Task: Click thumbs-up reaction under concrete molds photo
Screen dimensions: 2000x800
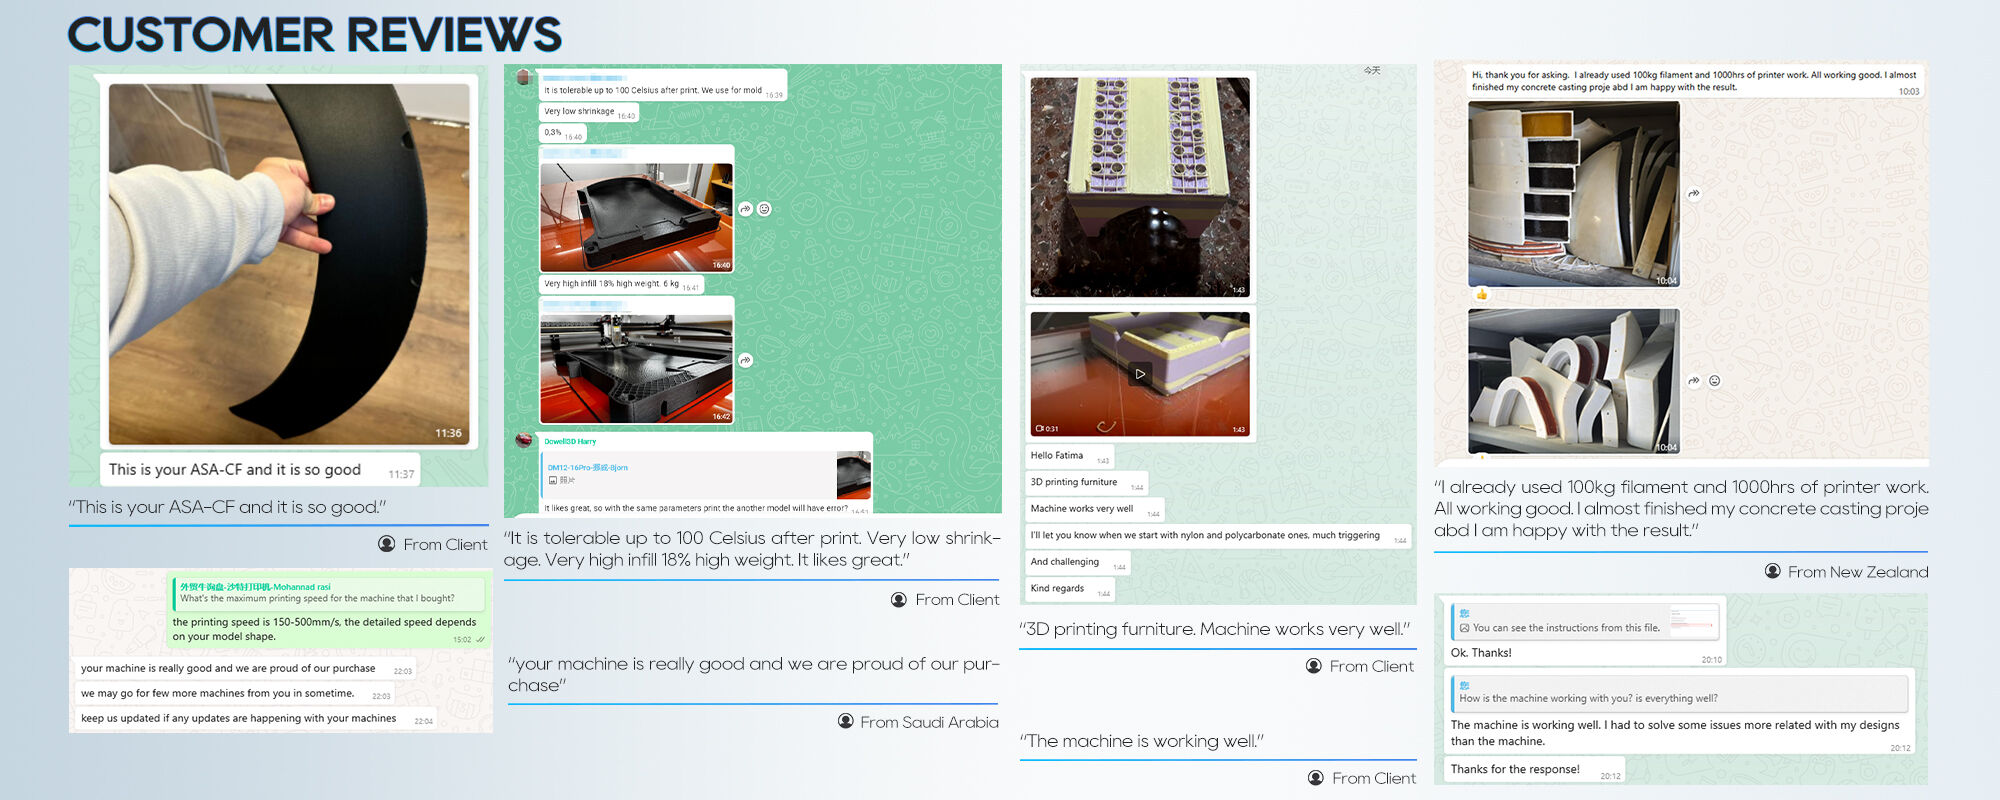Action: point(1481,294)
